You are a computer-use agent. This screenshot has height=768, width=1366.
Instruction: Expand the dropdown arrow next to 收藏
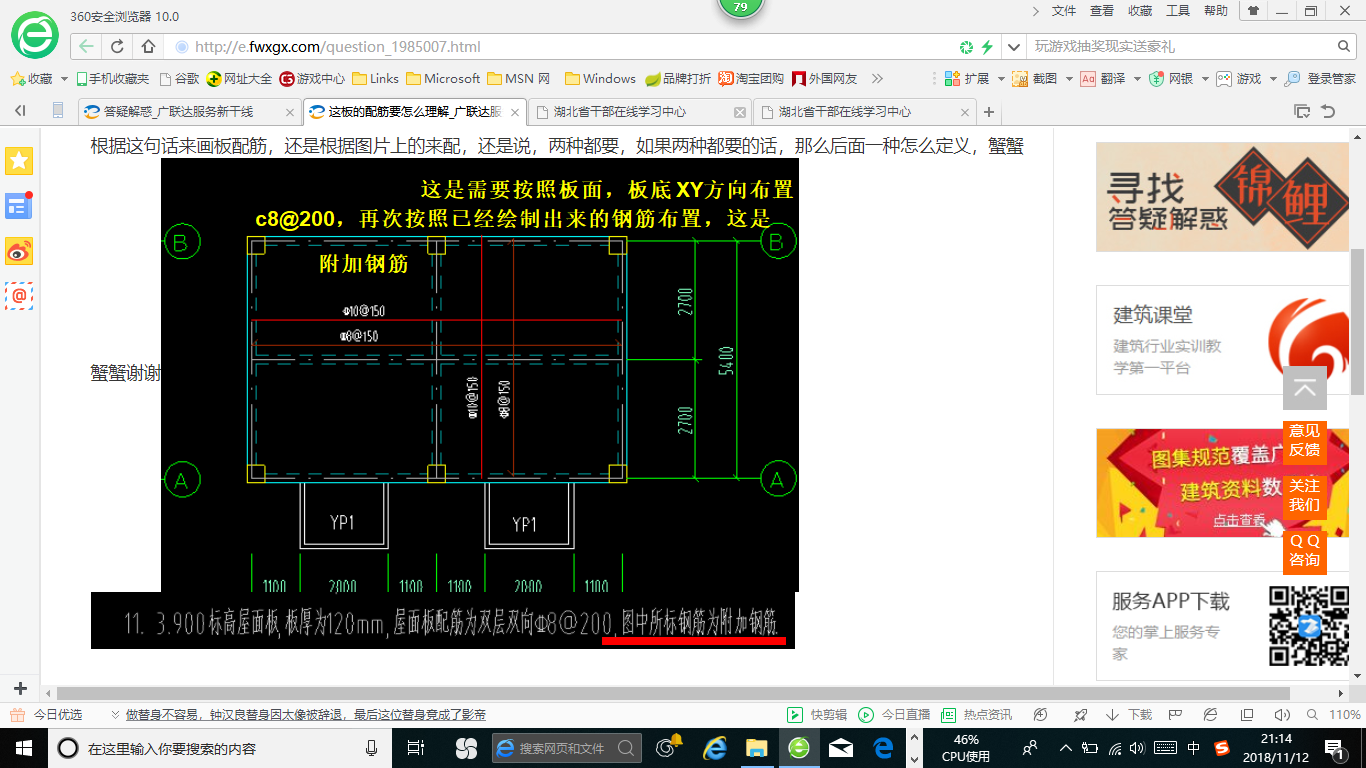pos(65,78)
